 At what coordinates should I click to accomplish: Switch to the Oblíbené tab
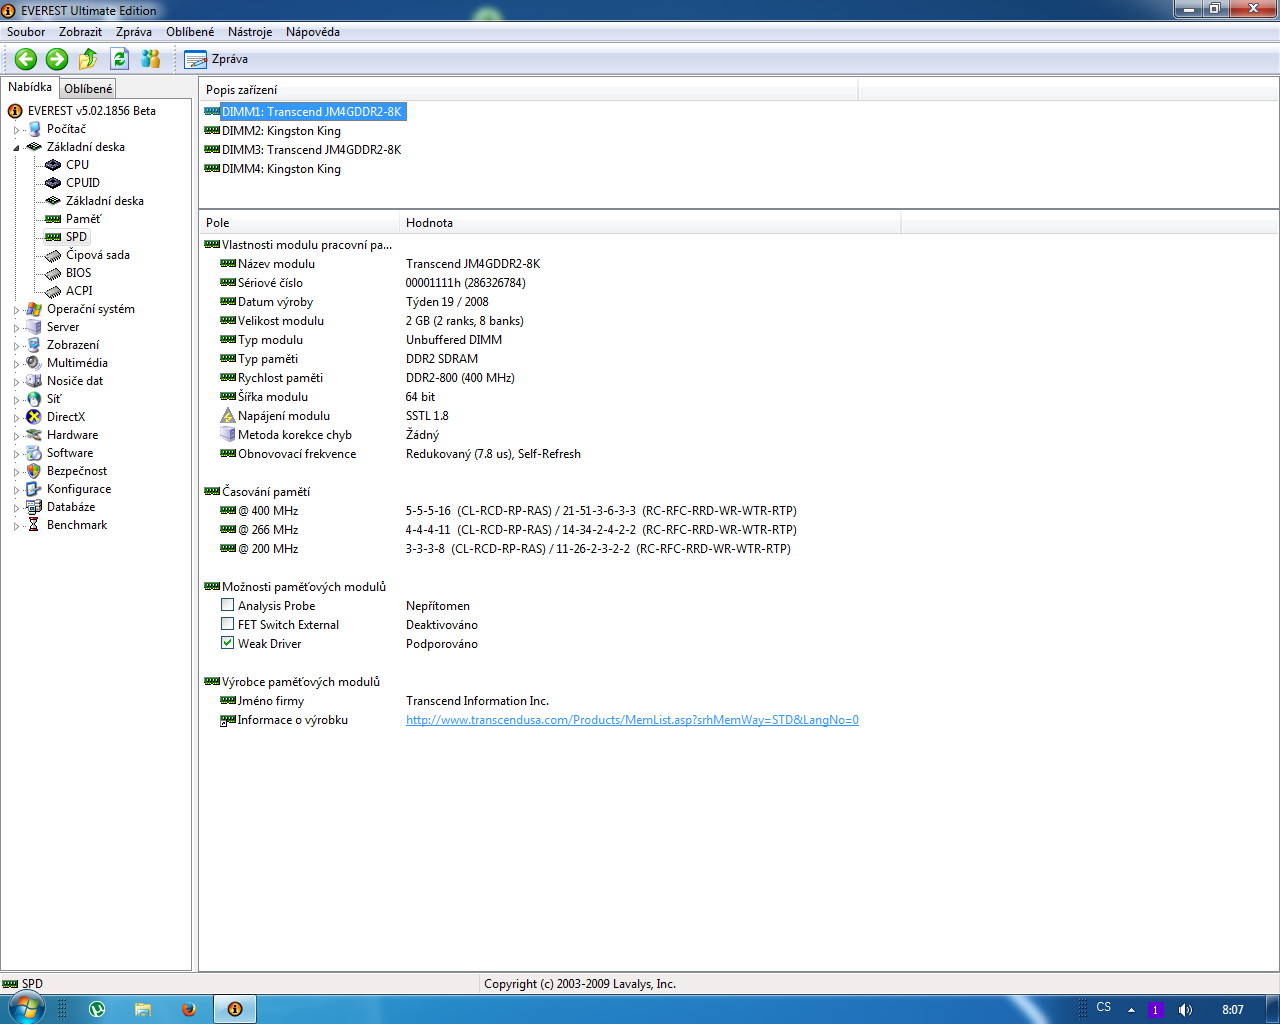88,89
